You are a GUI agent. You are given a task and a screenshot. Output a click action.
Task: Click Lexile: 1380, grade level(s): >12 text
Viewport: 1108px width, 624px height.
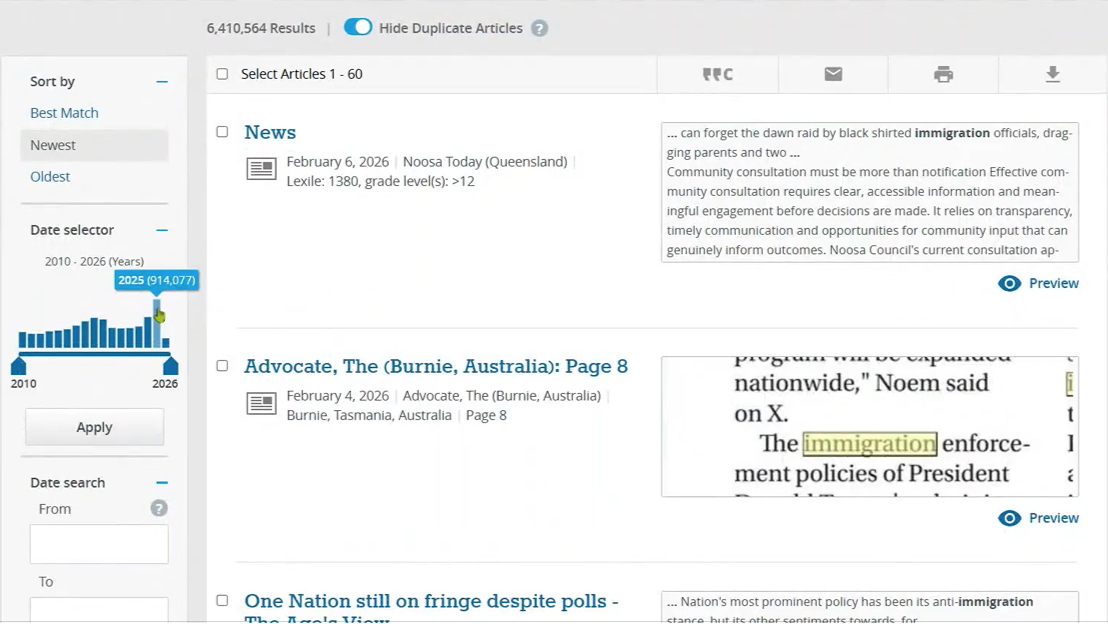380,182
